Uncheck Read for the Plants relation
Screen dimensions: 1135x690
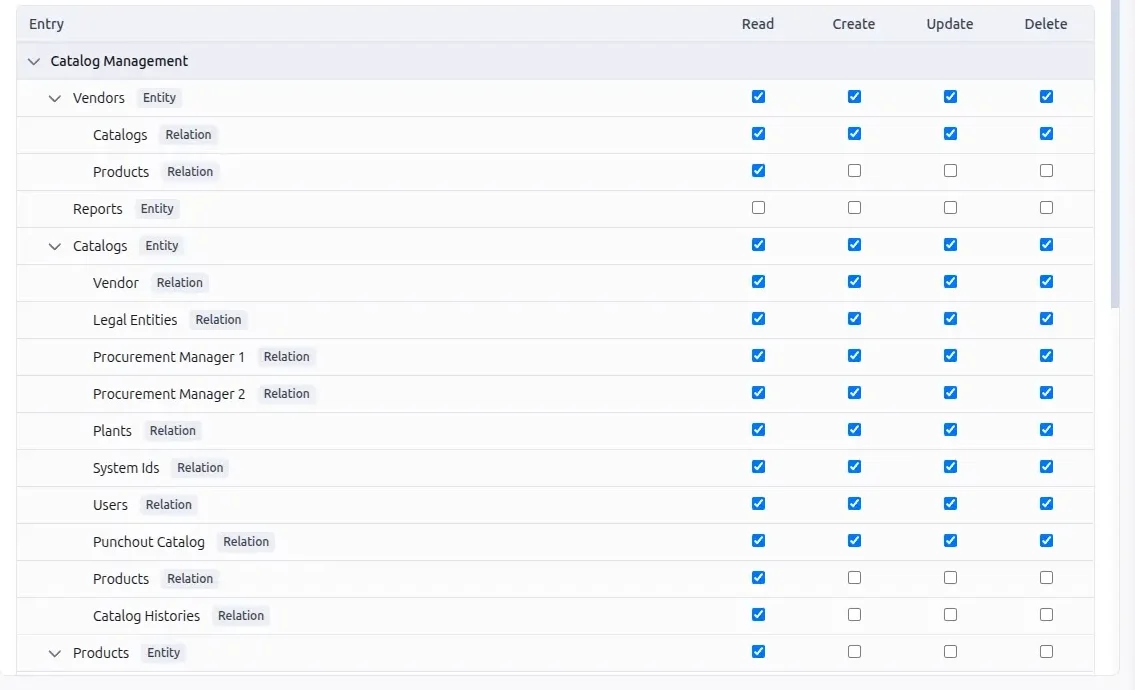pyautogui.click(x=758, y=429)
